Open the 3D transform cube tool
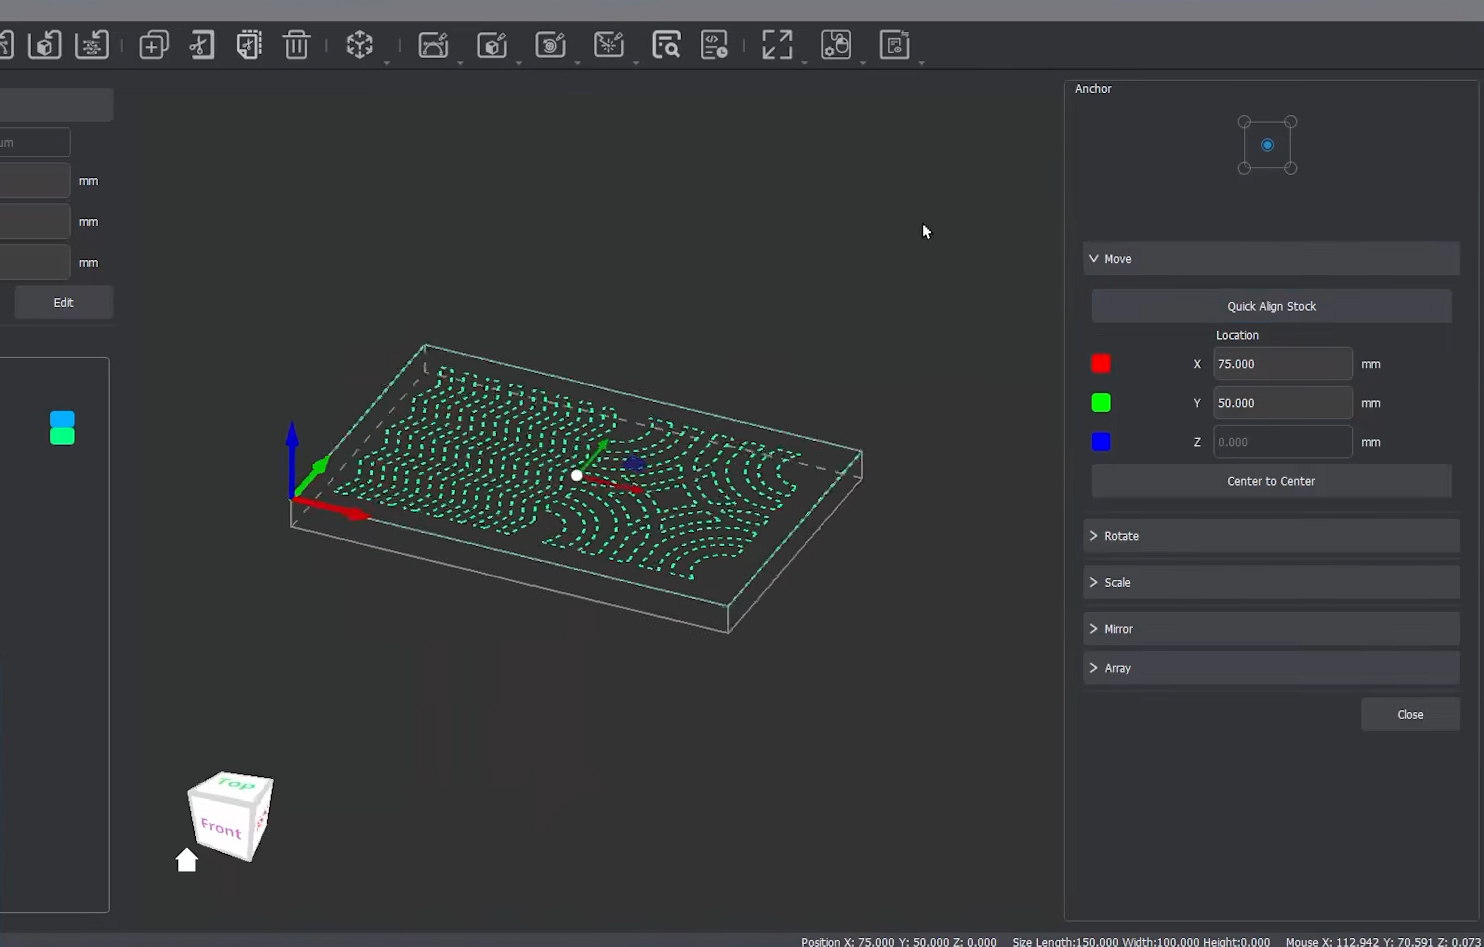Image resolution: width=1484 pixels, height=947 pixels. click(x=360, y=45)
